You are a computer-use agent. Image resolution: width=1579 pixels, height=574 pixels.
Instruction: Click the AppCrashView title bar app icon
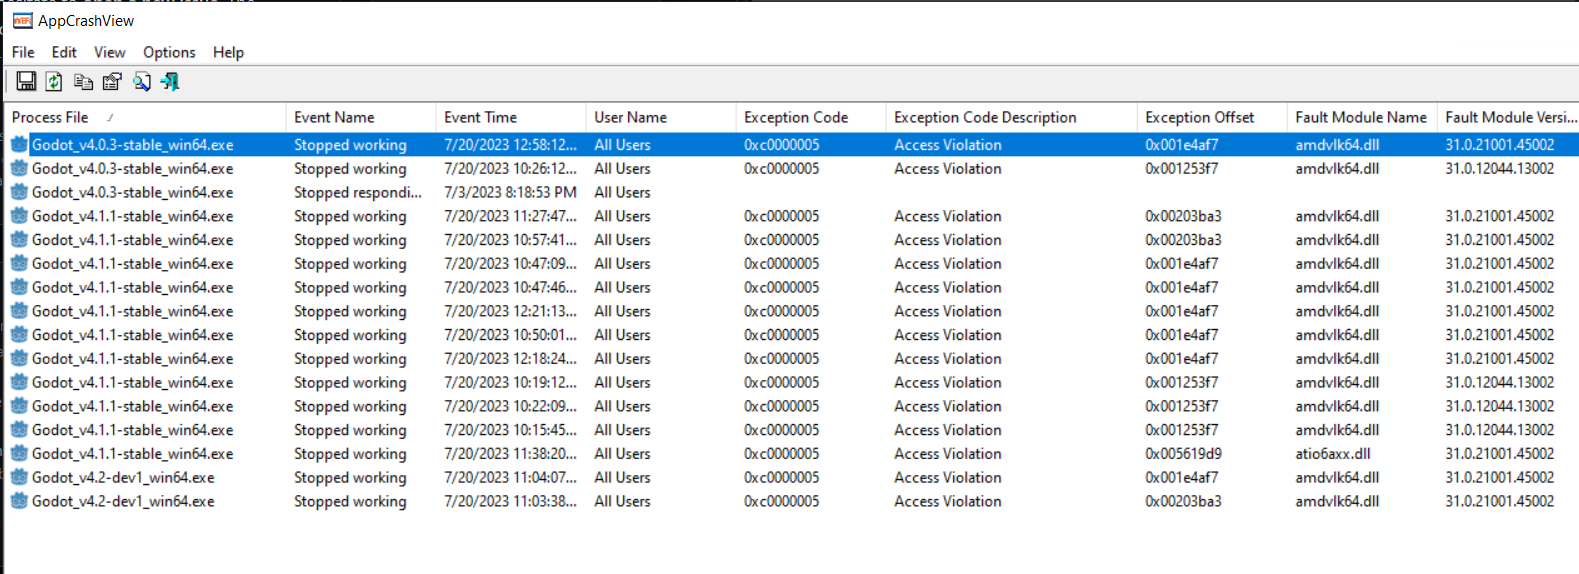pyautogui.click(x=22, y=20)
